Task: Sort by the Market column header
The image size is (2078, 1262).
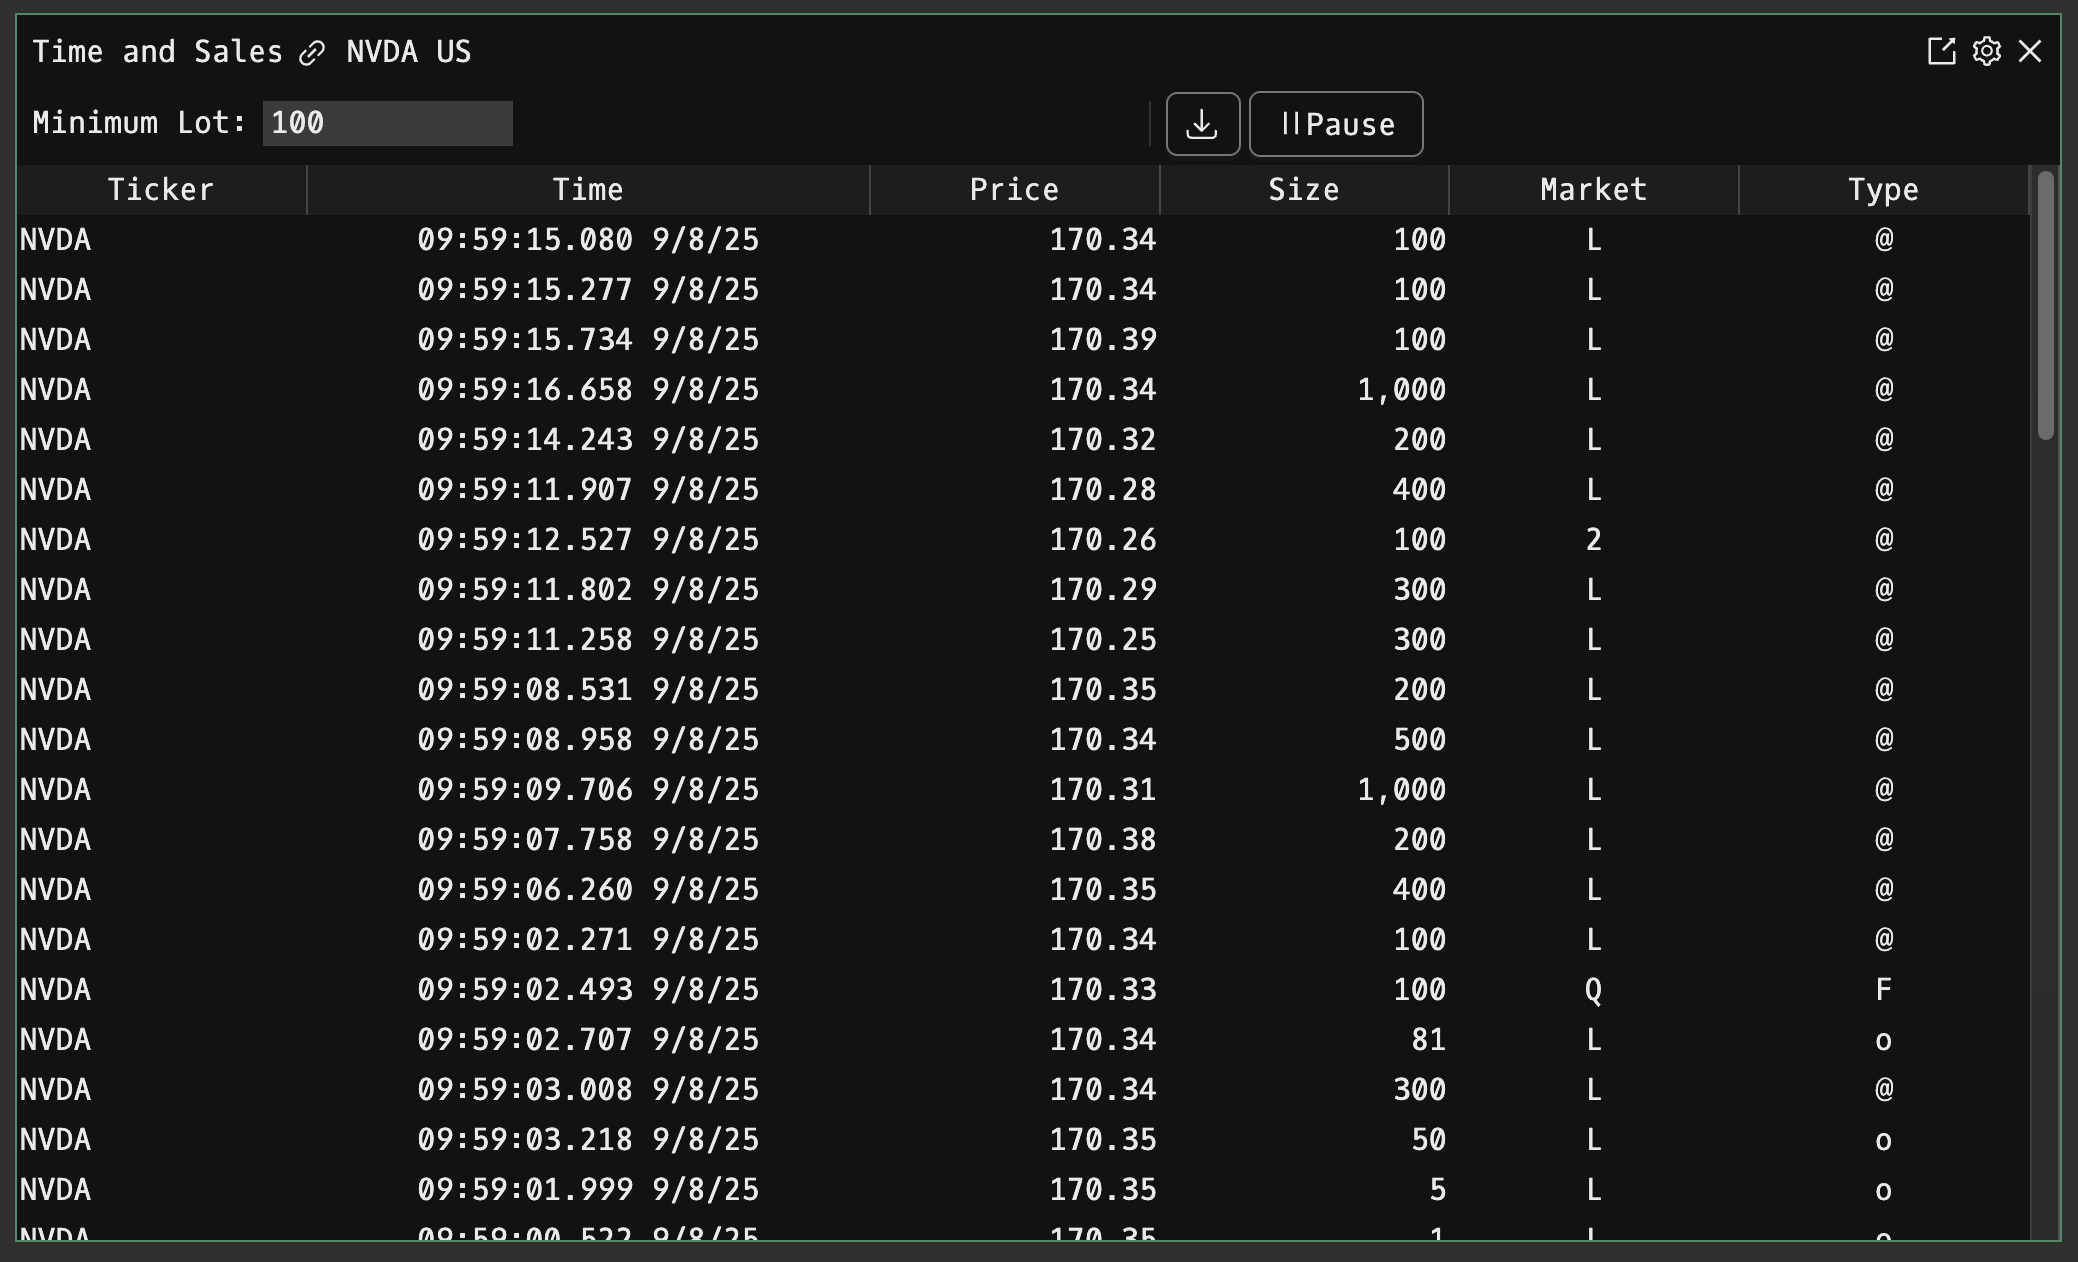Action: click(x=1594, y=190)
